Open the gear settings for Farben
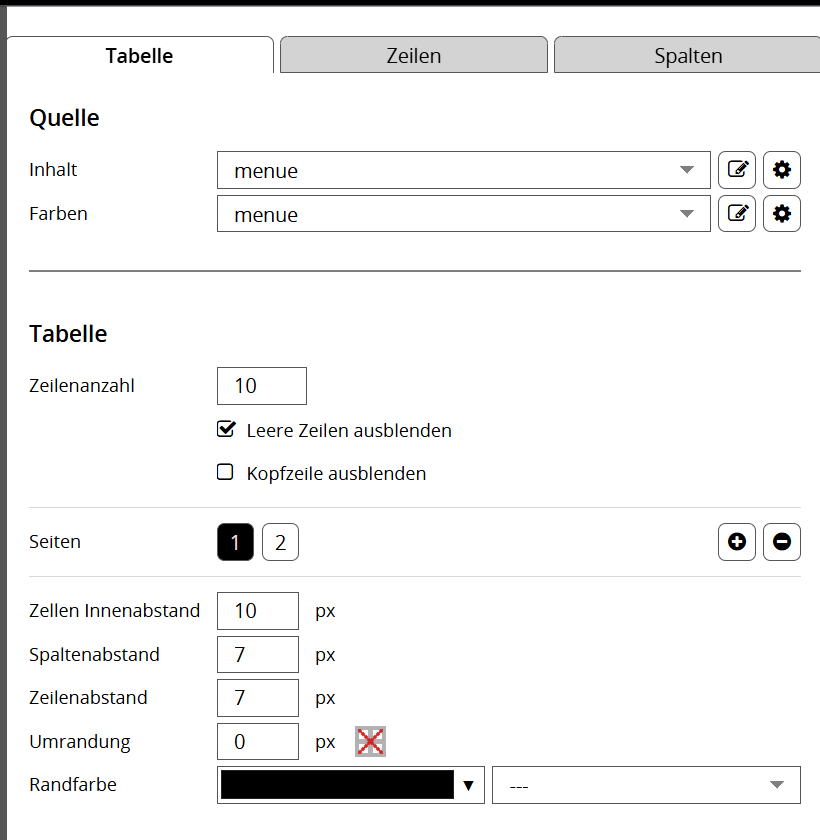The width and height of the screenshot is (820, 840). point(782,213)
